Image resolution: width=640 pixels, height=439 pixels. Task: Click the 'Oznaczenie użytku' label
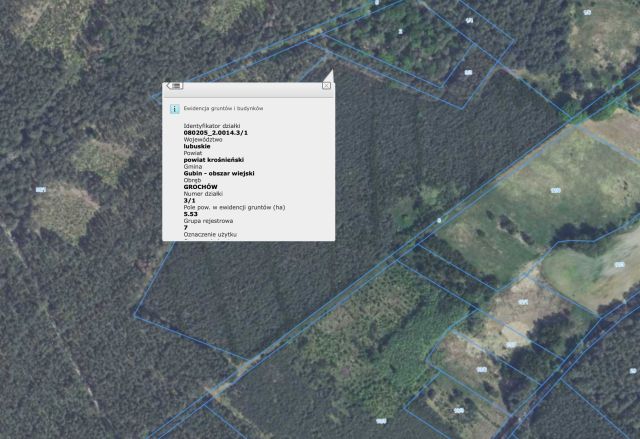click(x=210, y=235)
